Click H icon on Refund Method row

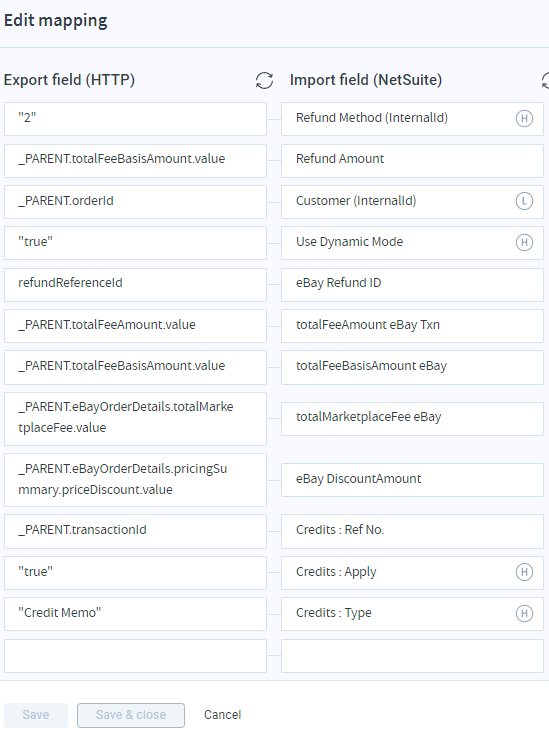pyautogui.click(x=524, y=119)
